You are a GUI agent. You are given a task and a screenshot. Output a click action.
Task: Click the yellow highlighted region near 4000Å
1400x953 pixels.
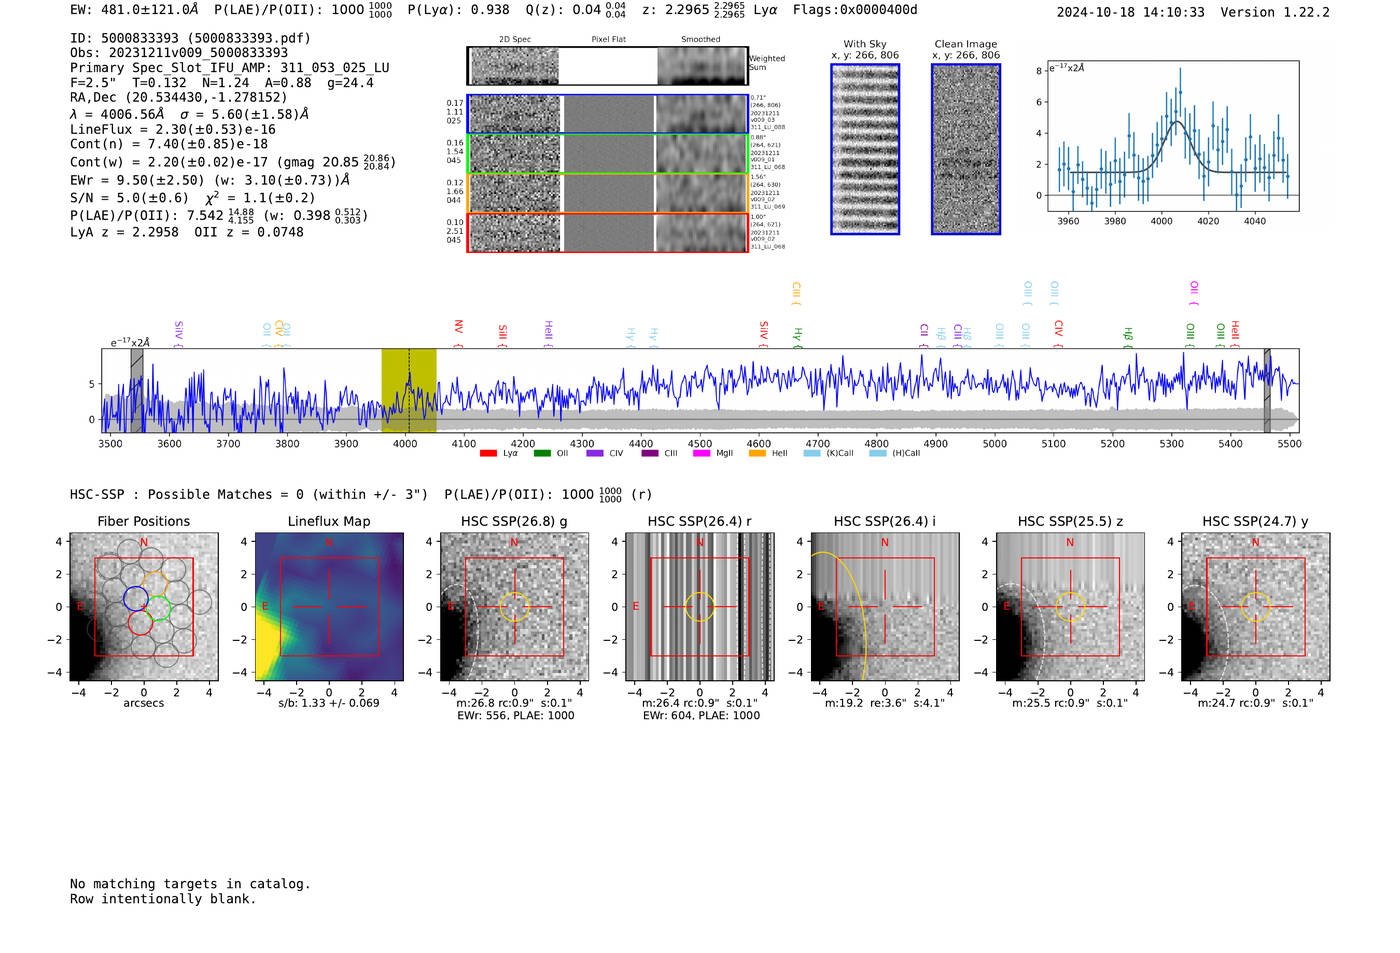click(409, 391)
